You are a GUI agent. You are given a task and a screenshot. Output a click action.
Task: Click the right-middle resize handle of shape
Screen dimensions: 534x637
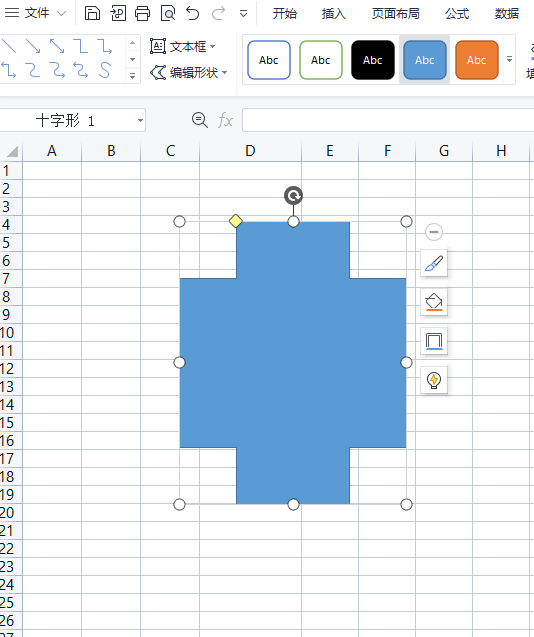tap(406, 362)
